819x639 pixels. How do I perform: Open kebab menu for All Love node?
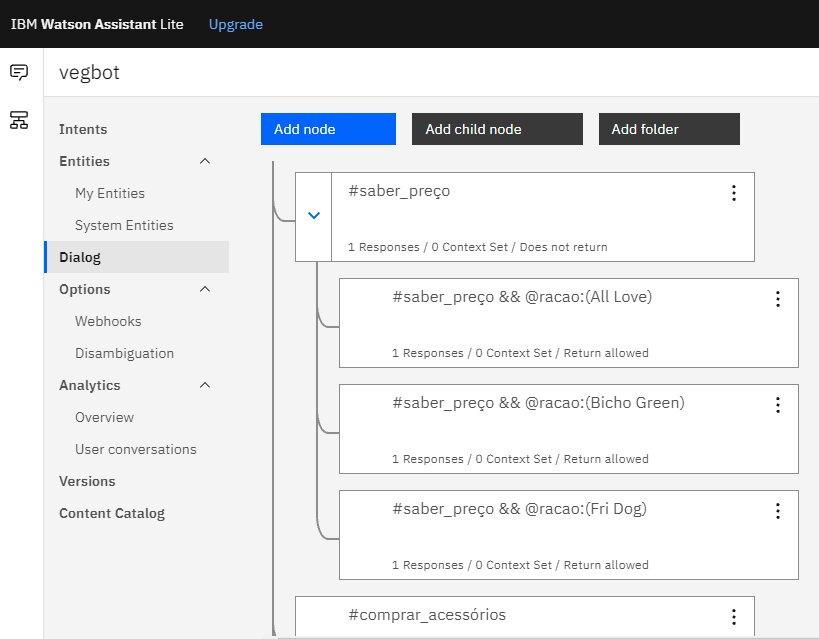tap(777, 299)
